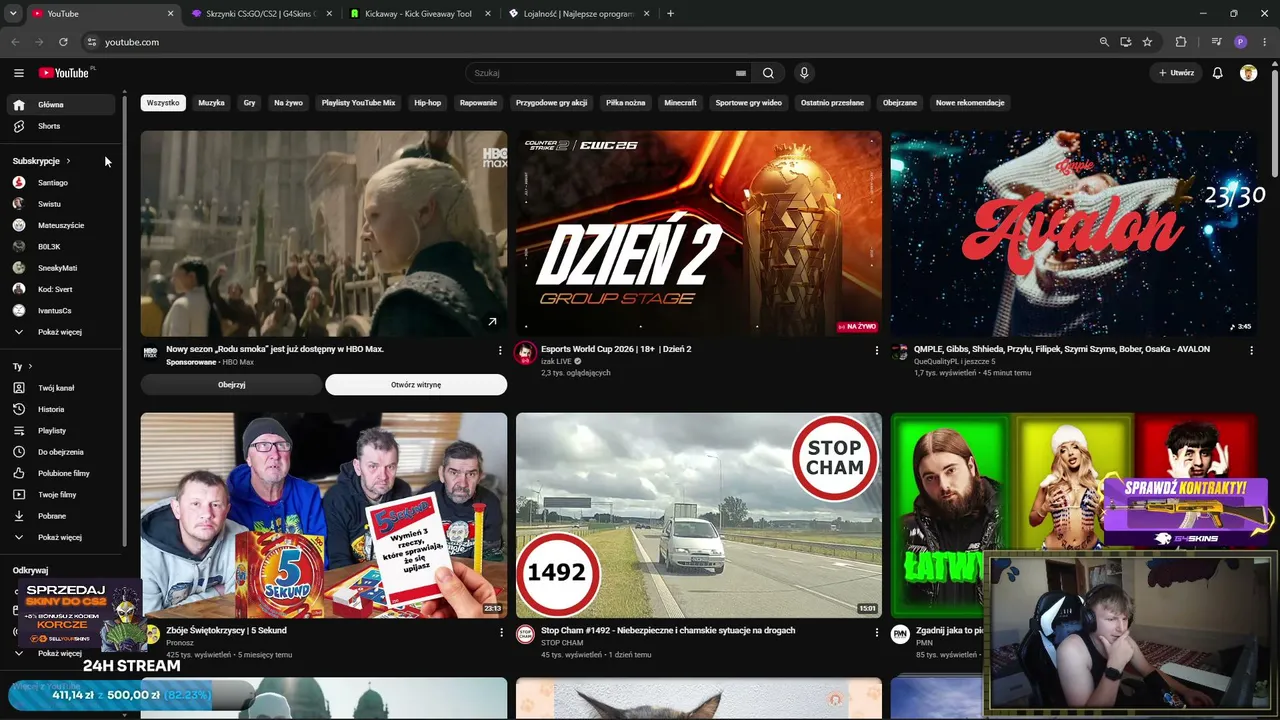Expand more subscriptions with Pokaż więcej
This screenshot has width=1280, height=720.
[61, 332]
